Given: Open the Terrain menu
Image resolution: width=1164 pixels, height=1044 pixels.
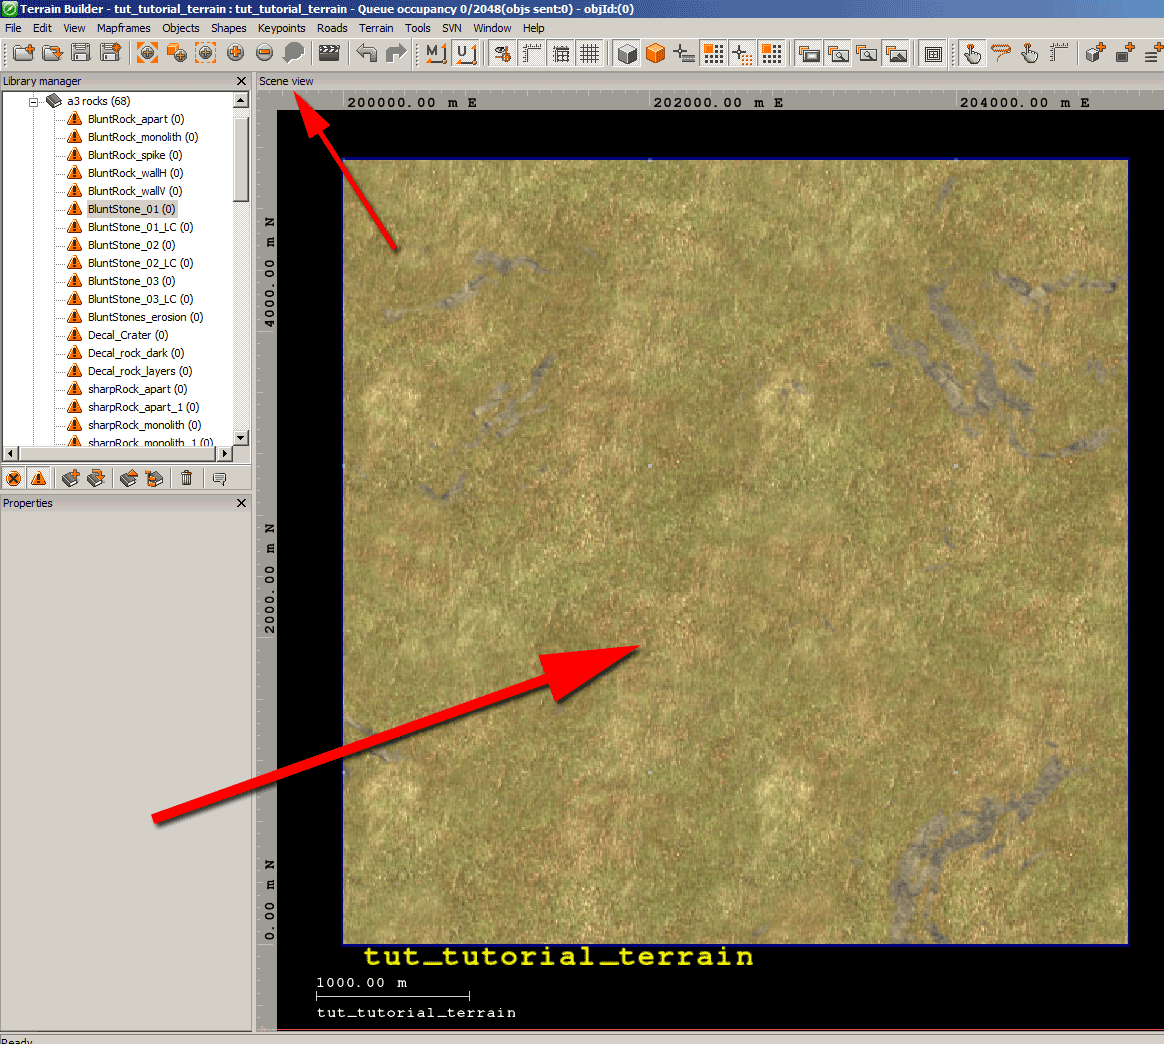Looking at the screenshot, I should click(x=376, y=28).
